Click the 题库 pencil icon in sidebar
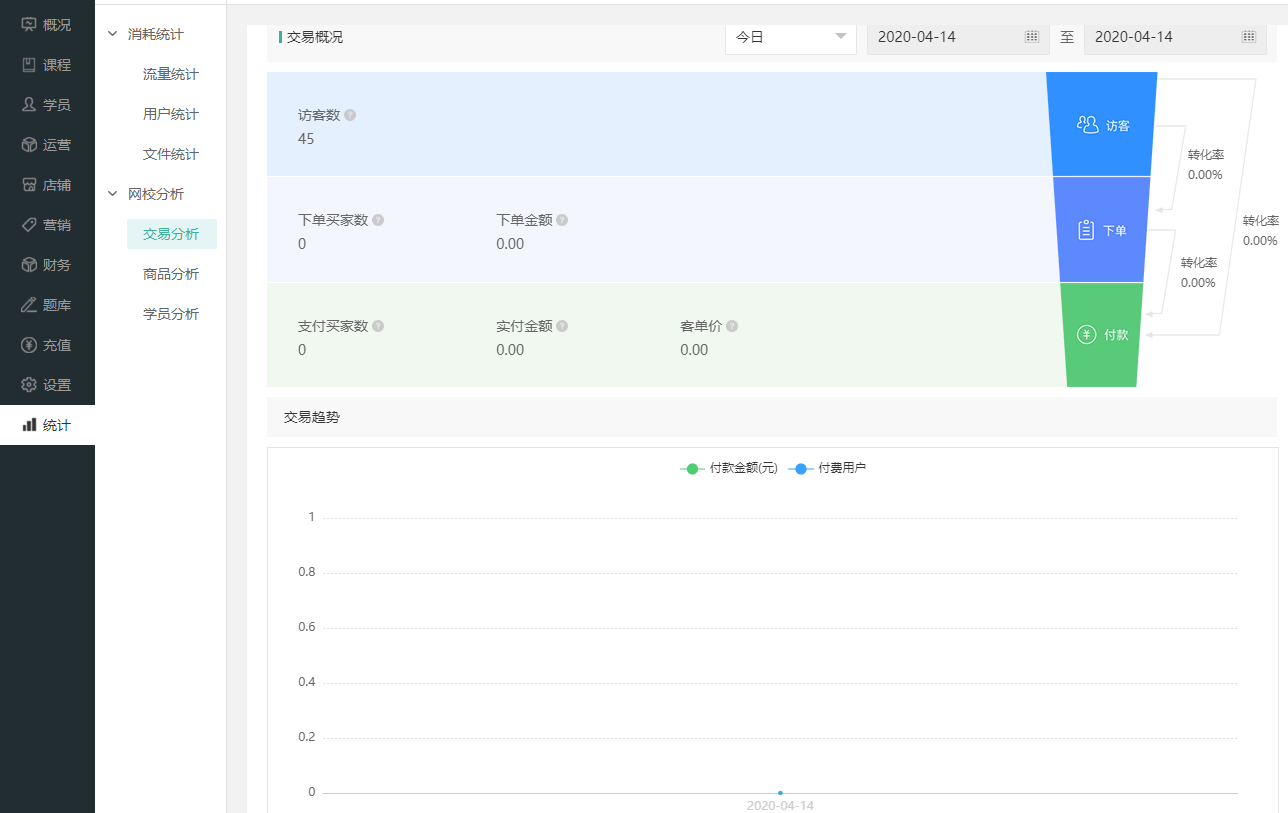 pyautogui.click(x=29, y=305)
